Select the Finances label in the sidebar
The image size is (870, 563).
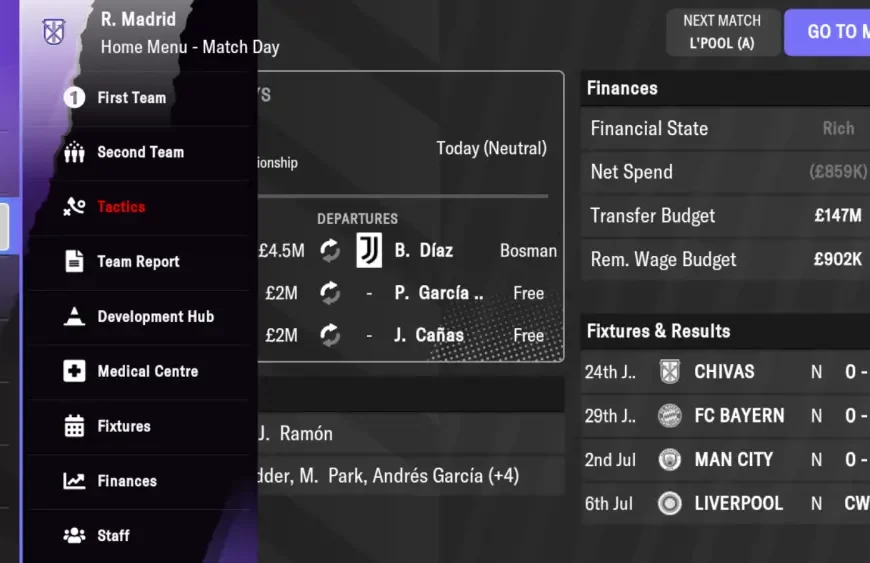[127, 481]
